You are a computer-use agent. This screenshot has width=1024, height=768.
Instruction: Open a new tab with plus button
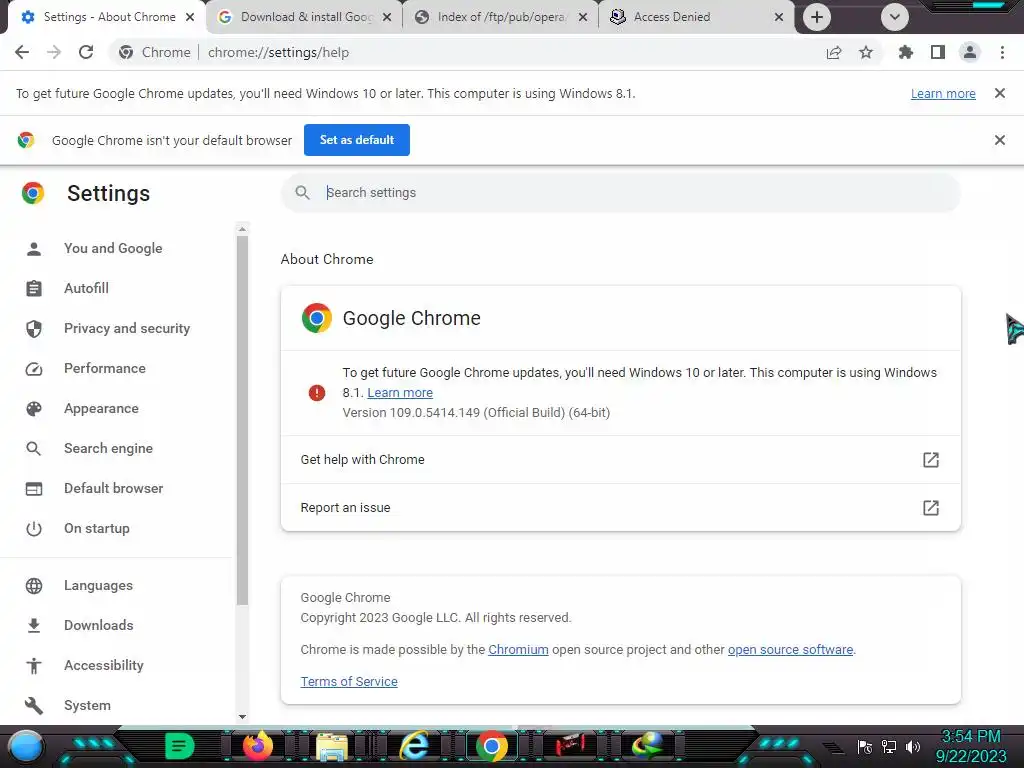[x=817, y=17]
